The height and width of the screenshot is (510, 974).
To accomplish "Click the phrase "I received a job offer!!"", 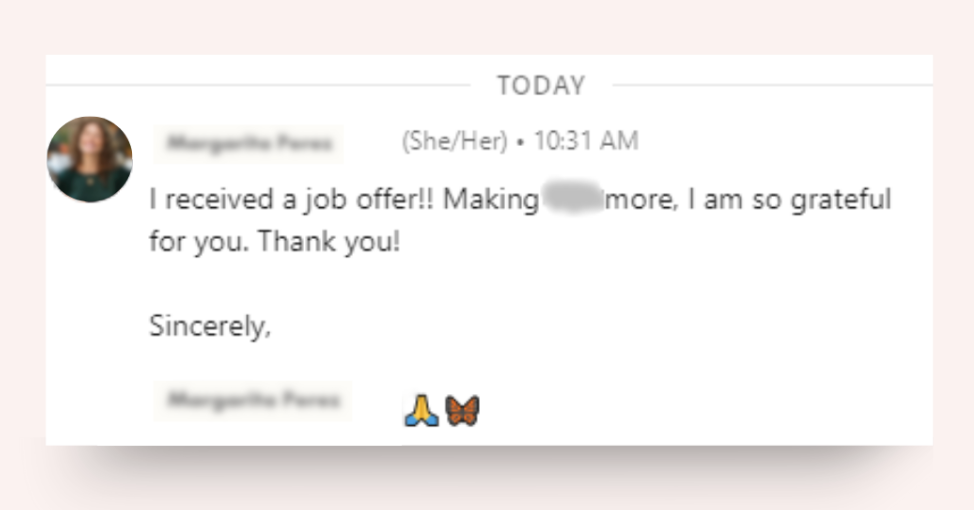I will coord(292,199).
